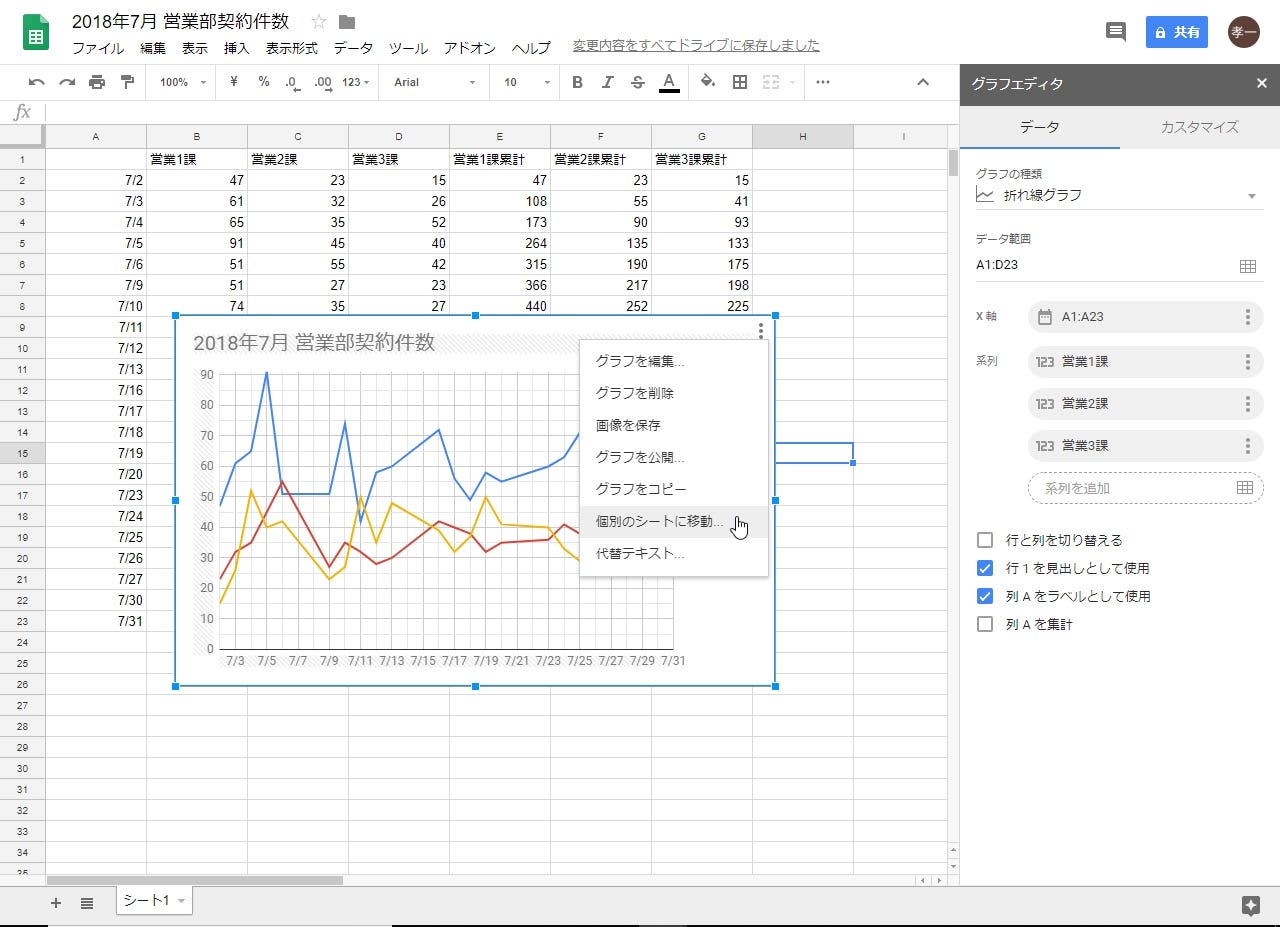Click the merge cells icon

(x=771, y=82)
